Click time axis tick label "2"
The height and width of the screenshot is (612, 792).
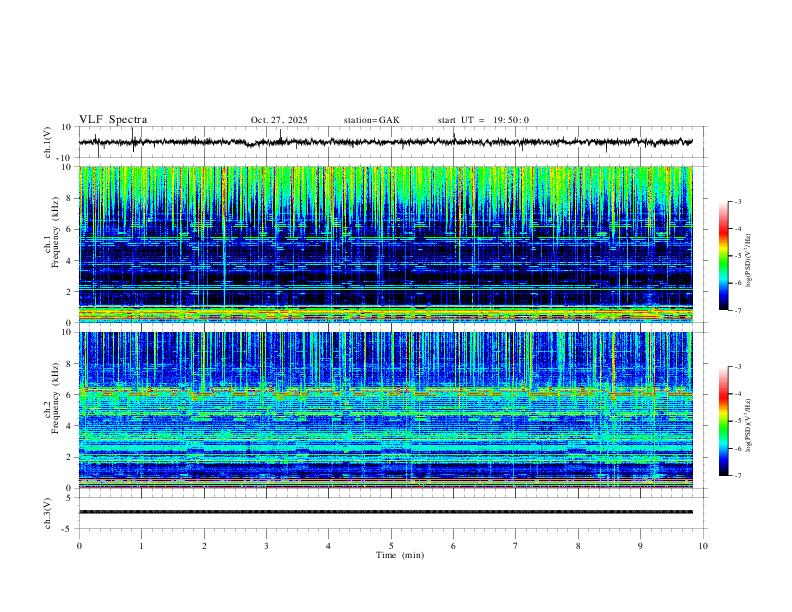point(204,546)
